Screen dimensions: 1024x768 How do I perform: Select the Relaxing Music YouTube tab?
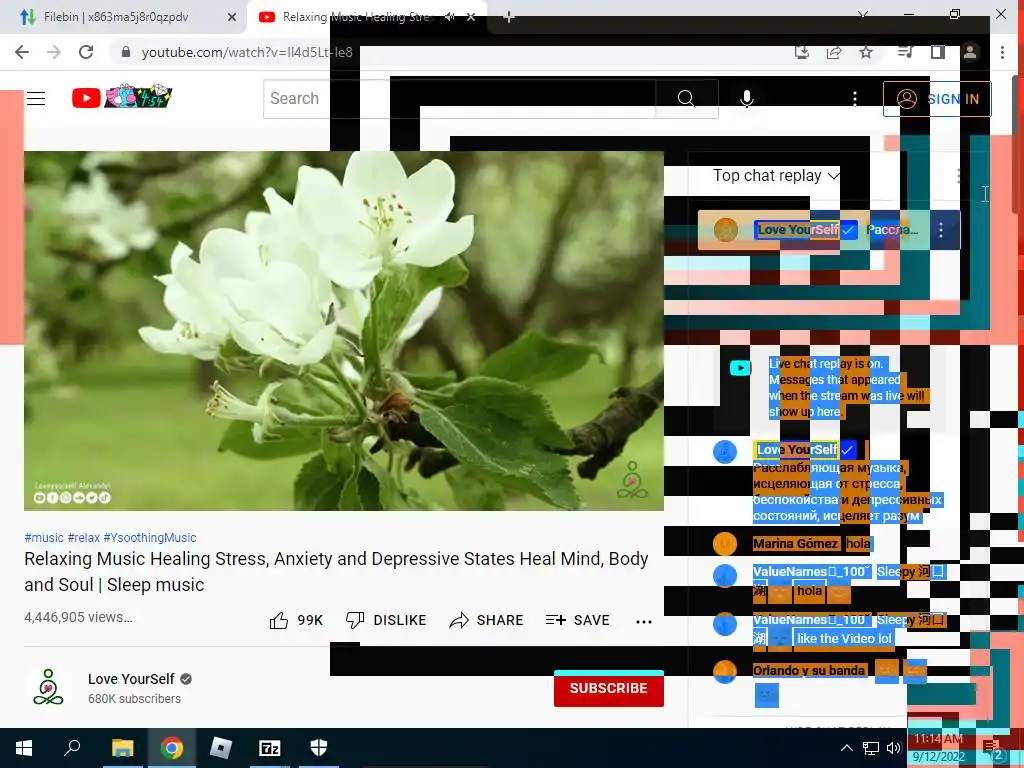[x=356, y=17]
